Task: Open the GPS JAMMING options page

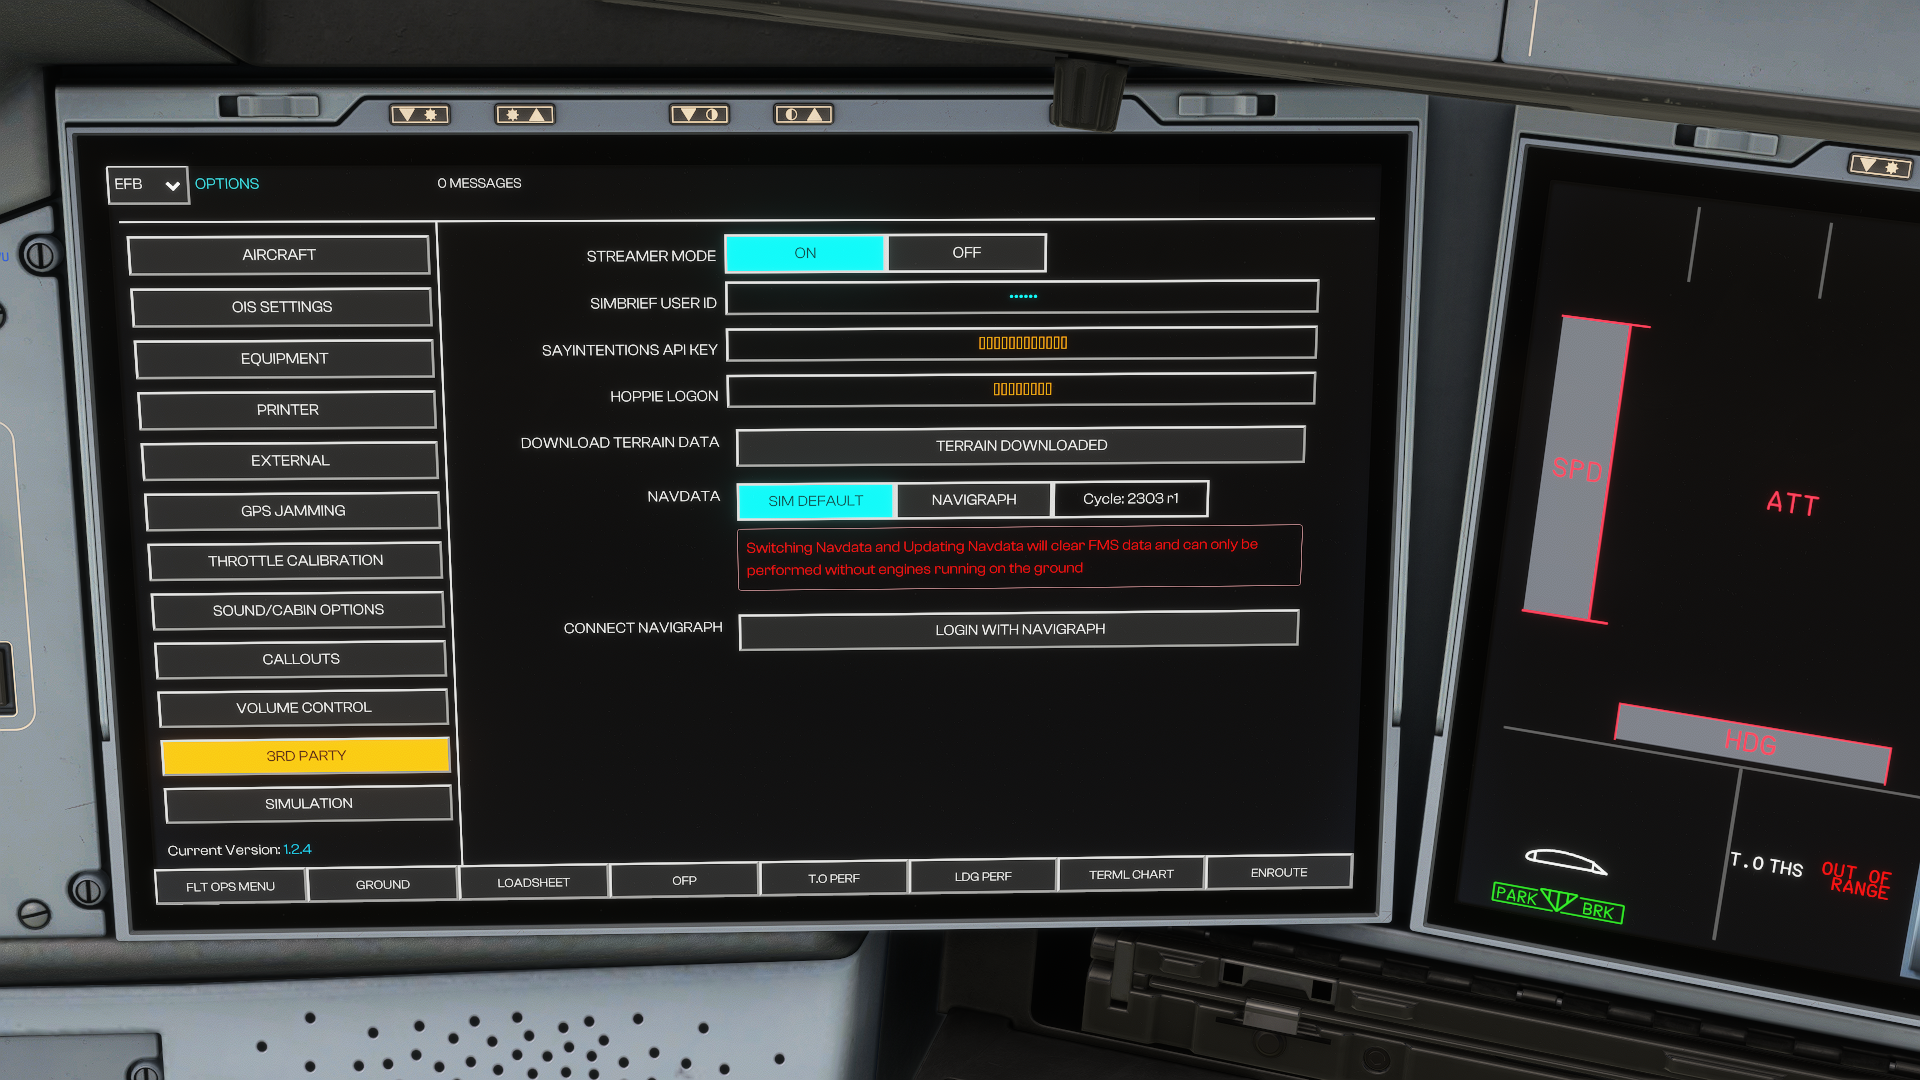Action: click(x=293, y=511)
